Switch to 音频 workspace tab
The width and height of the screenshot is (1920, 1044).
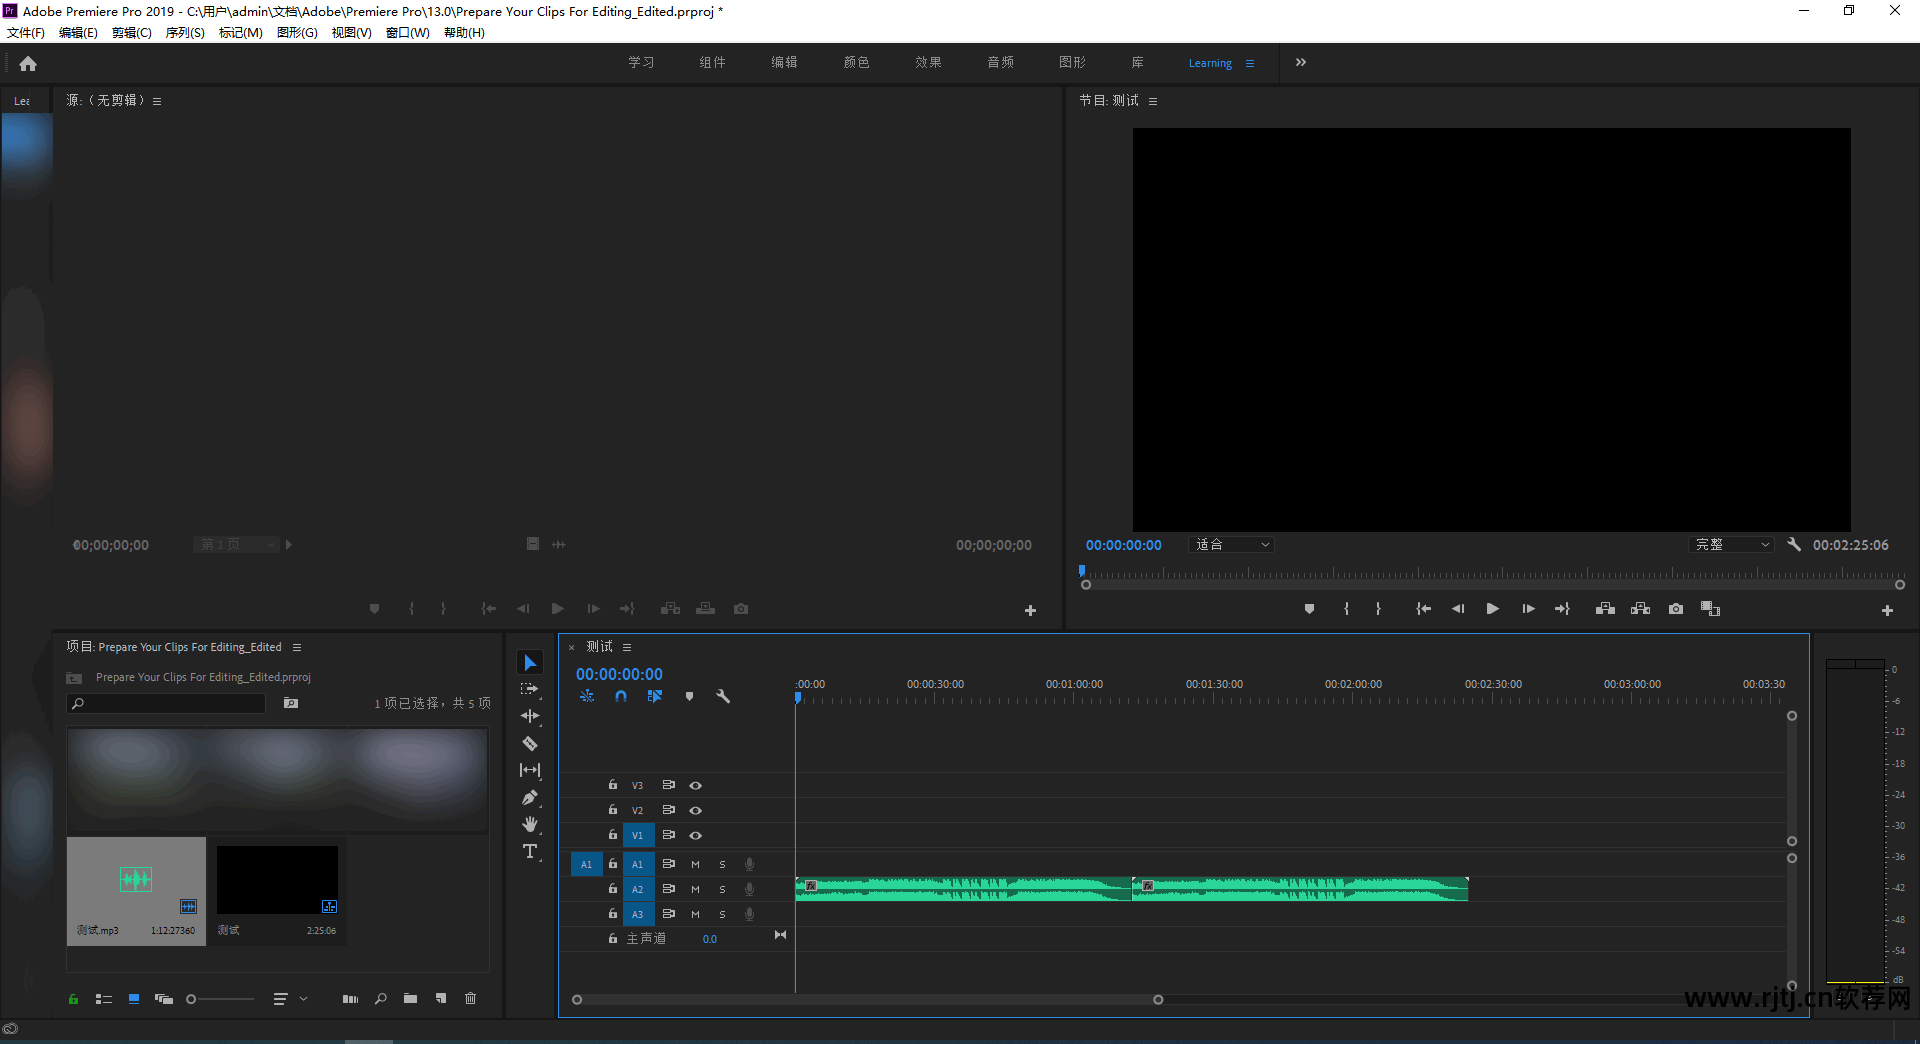[1000, 62]
